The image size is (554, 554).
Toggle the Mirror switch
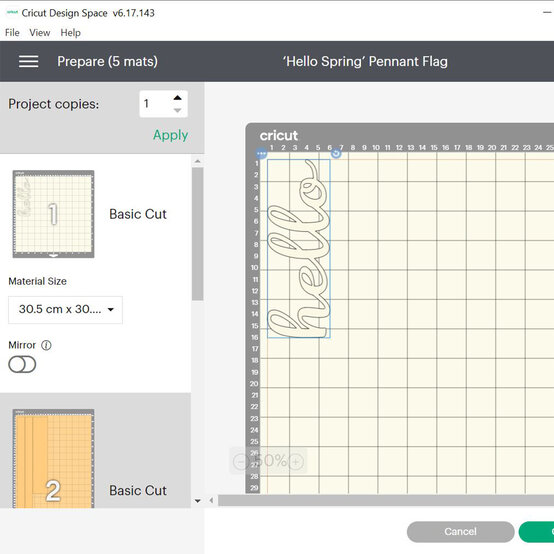(x=22, y=364)
